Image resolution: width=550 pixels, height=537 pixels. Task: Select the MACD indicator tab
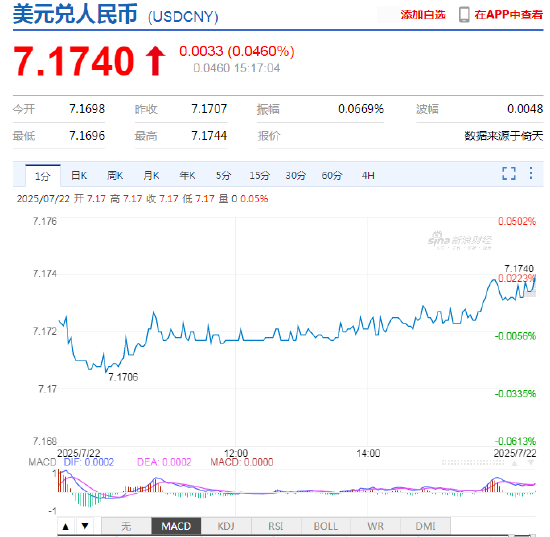[176, 526]
